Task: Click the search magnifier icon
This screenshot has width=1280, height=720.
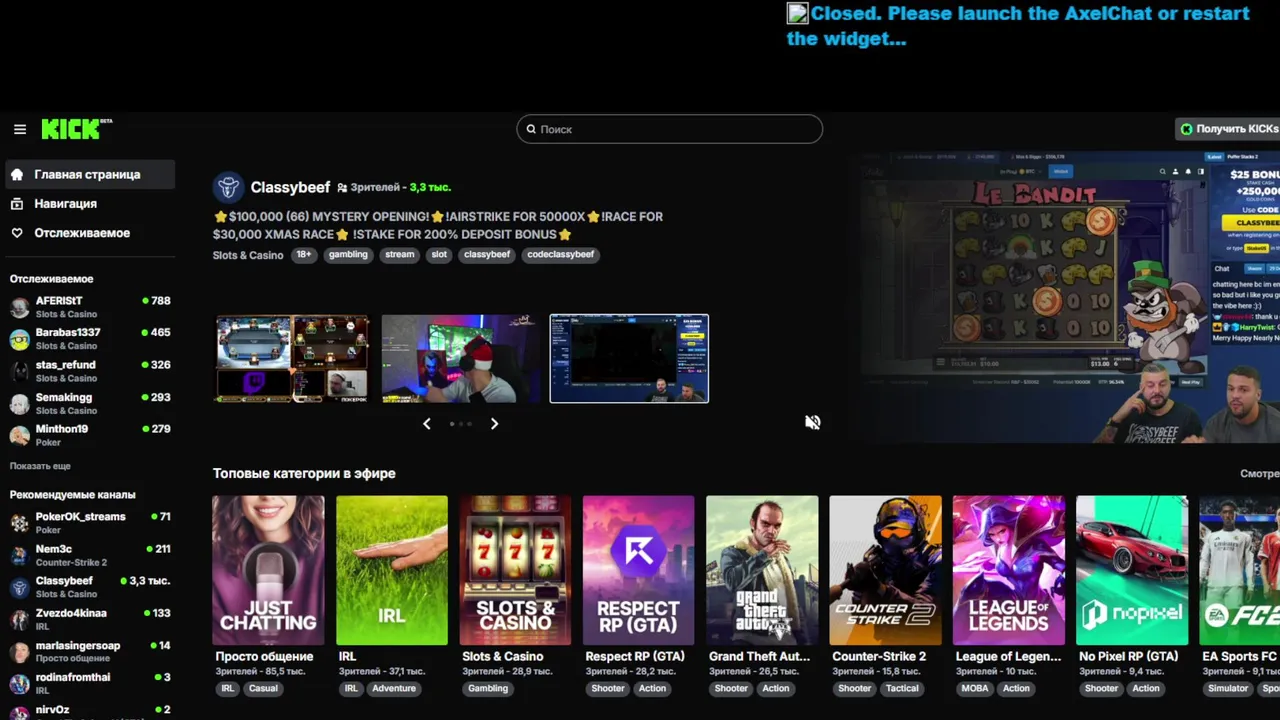Action: click(x=531, y=129)
